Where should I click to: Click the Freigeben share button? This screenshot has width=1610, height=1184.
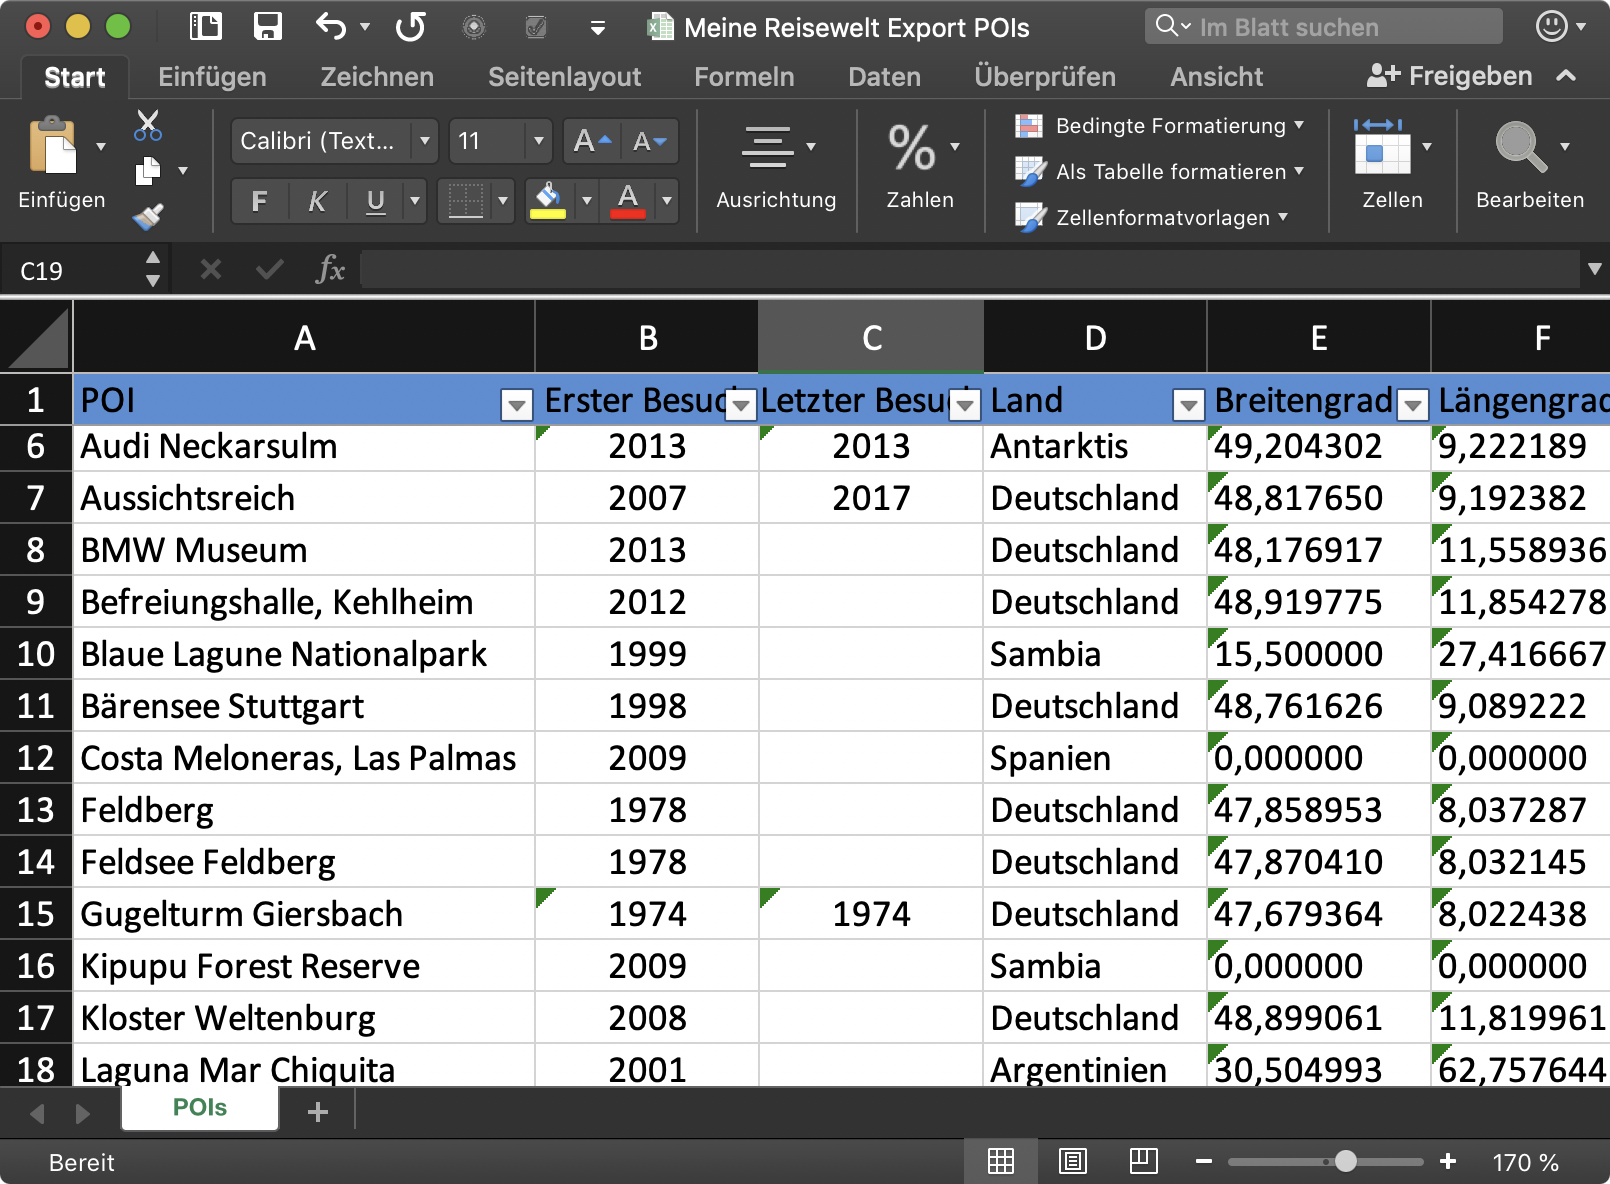[x=1449, y=76]
